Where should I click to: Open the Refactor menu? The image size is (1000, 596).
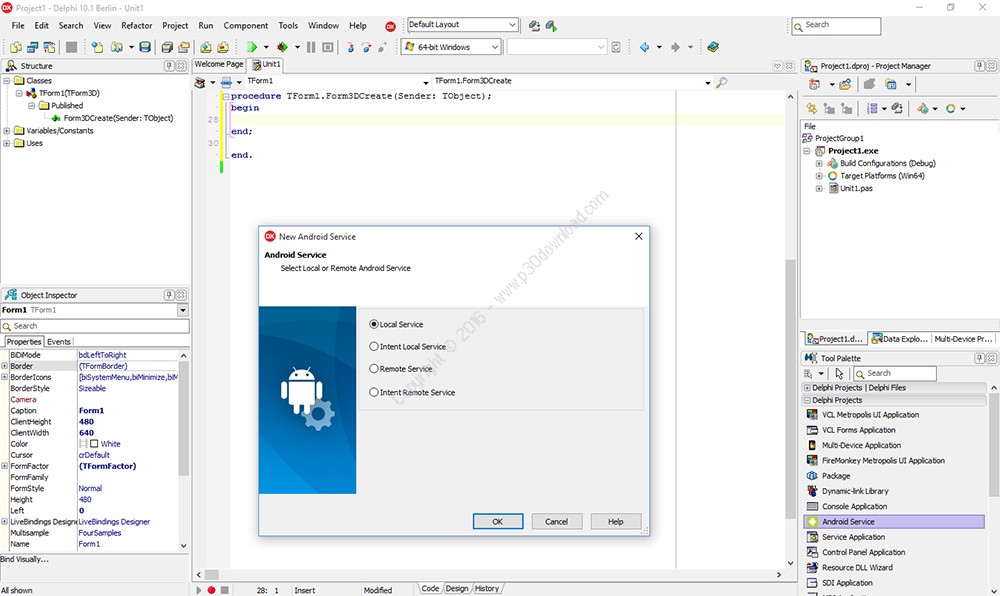click(136, 25)
